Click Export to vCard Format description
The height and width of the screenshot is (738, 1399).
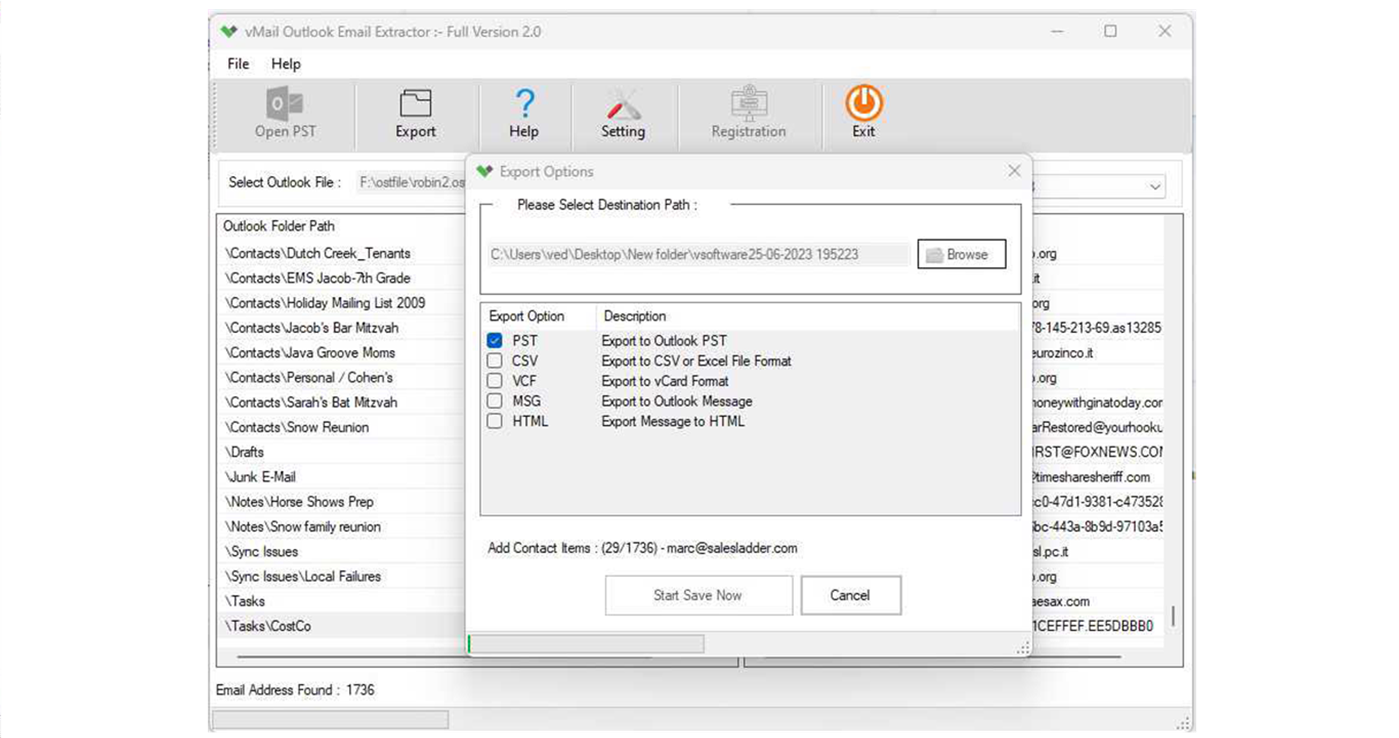[665, 381]
